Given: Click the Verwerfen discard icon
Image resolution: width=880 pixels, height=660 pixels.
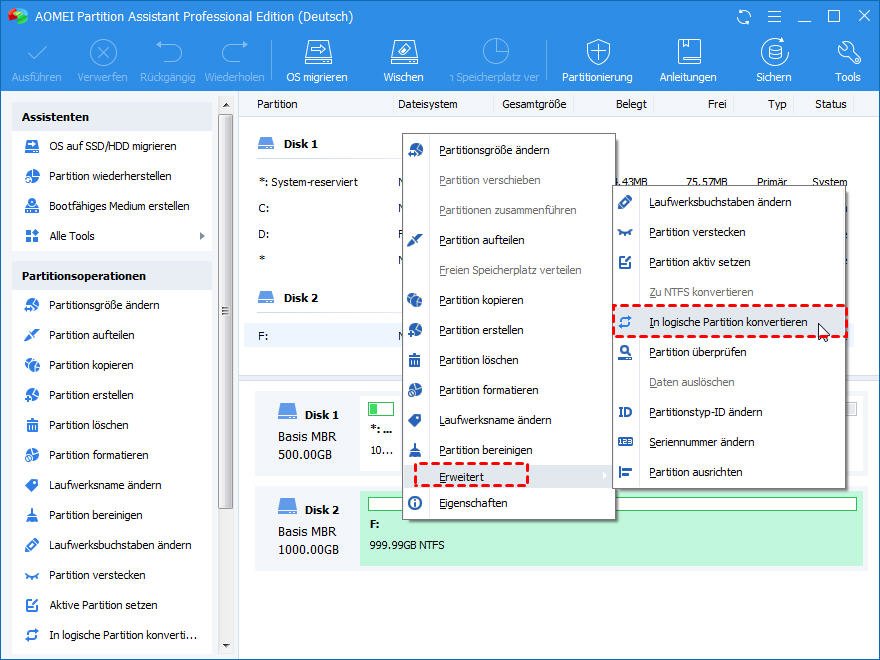Looking at the screenshot, I should 103,53.
